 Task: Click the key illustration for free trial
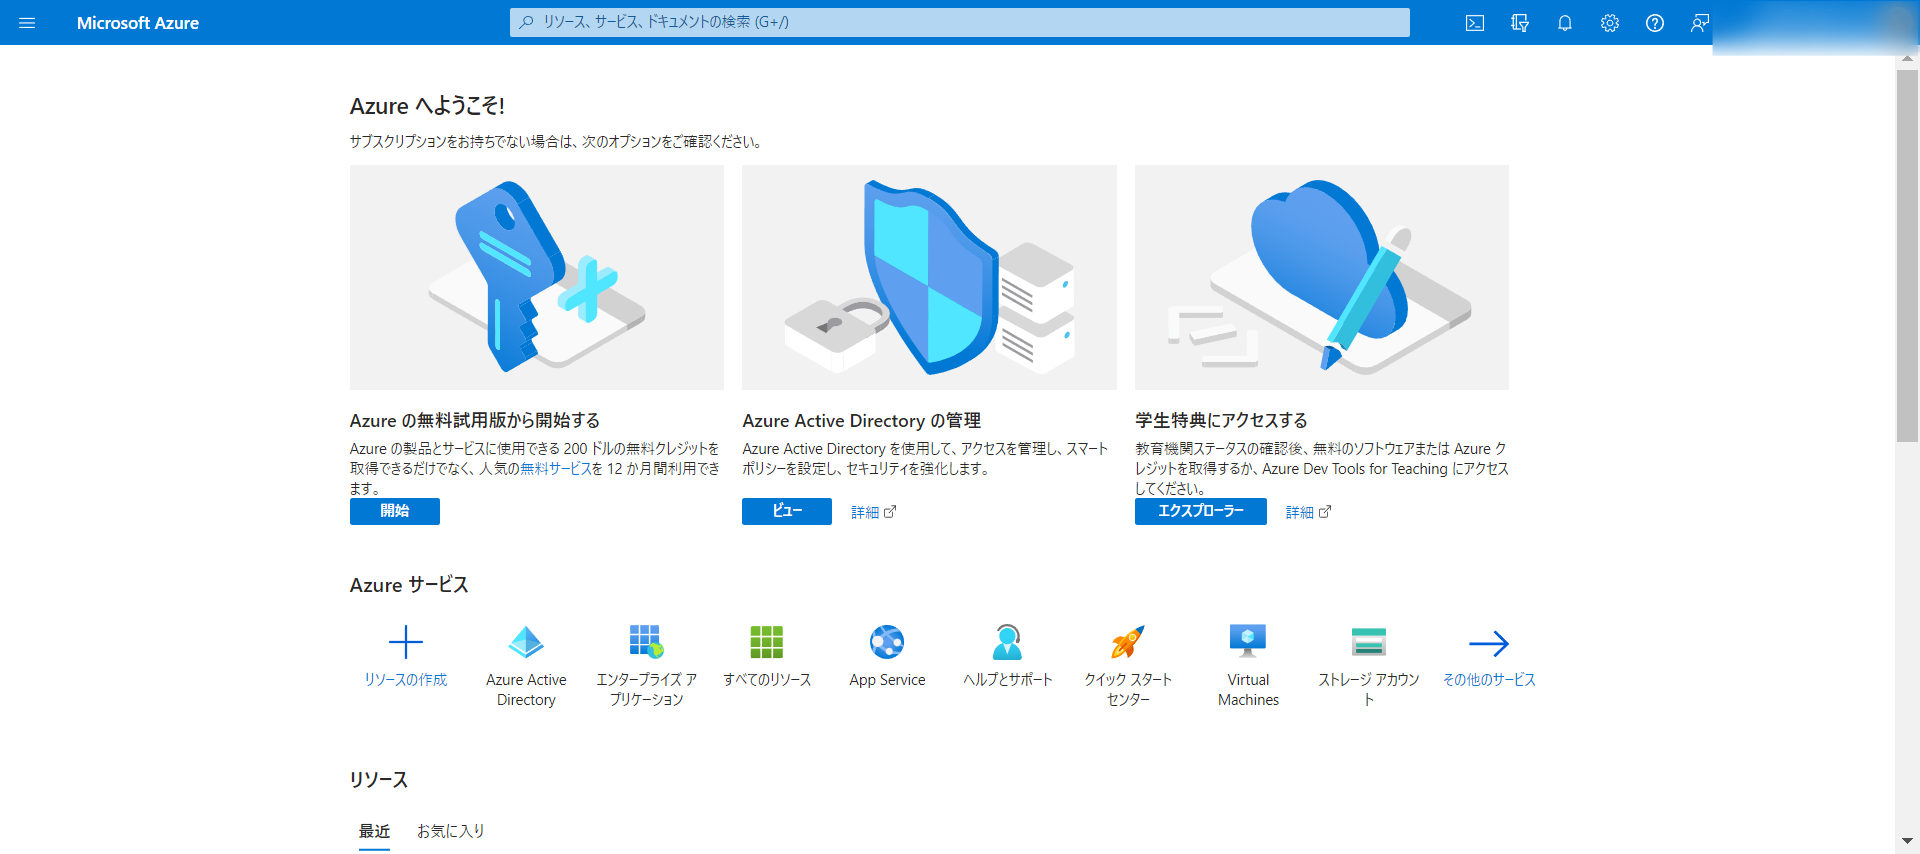coord(537,277)
